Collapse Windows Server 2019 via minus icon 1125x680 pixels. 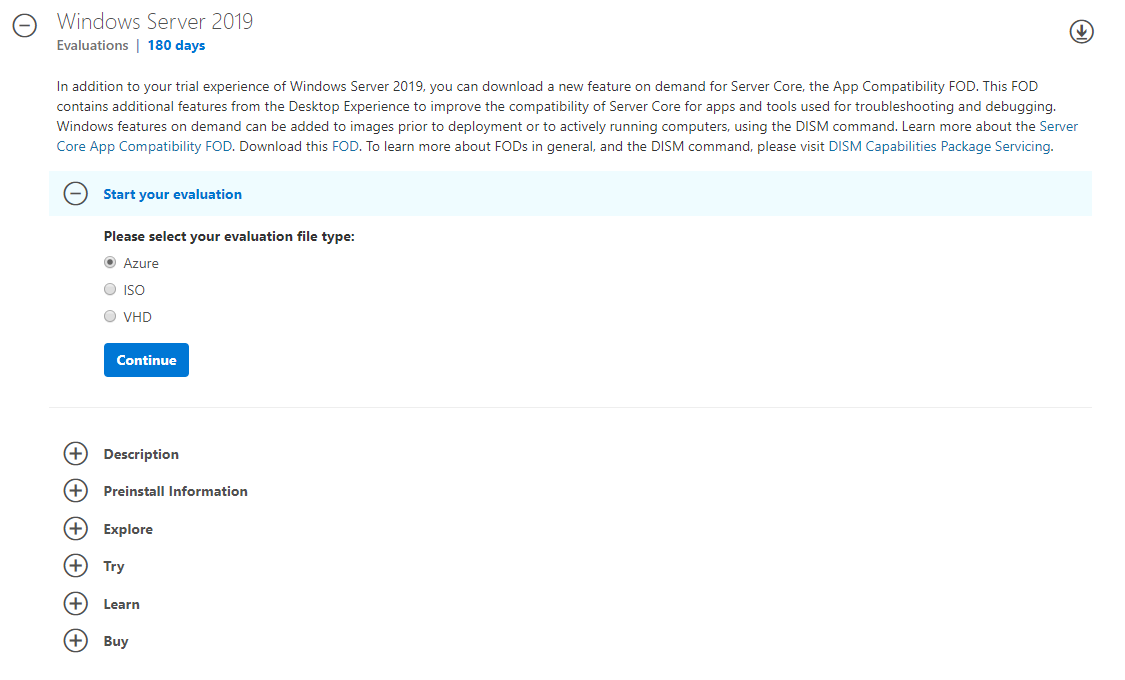[x=24, y=26]
